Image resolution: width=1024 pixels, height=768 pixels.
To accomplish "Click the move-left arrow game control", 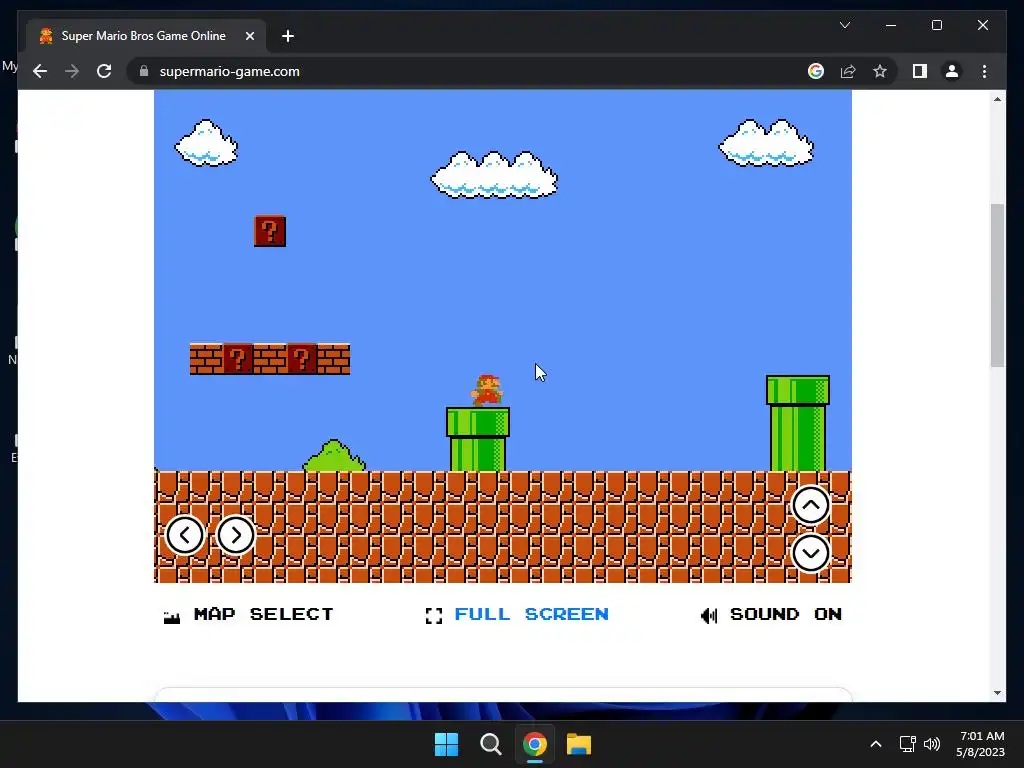I will pos(185,536).
